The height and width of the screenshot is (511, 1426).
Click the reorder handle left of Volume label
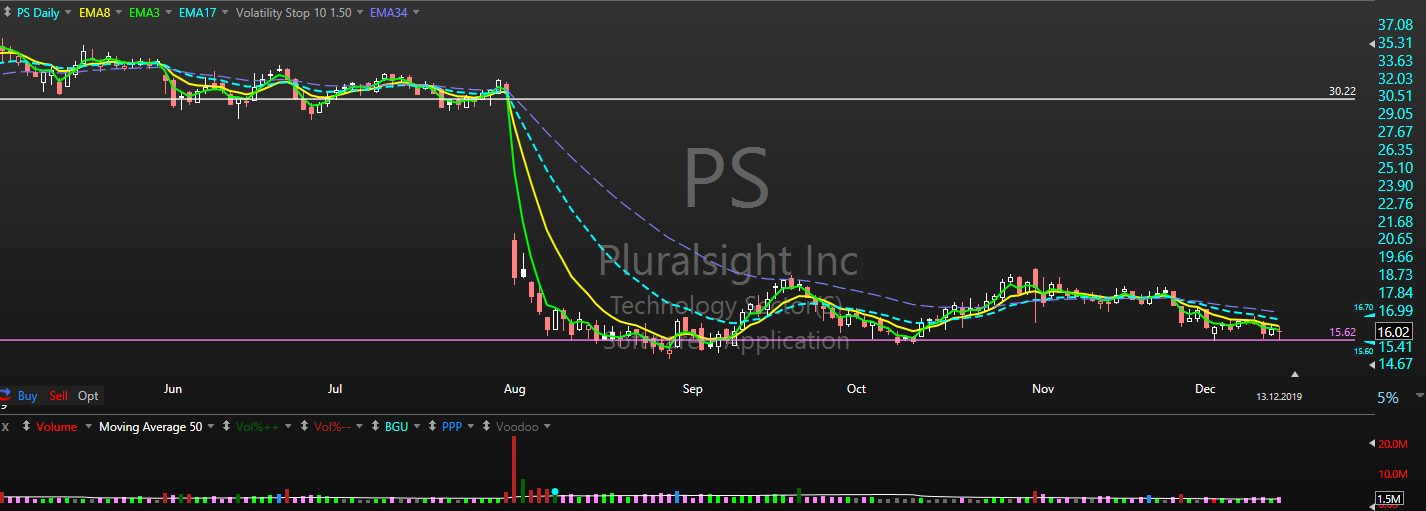point(27,427)
